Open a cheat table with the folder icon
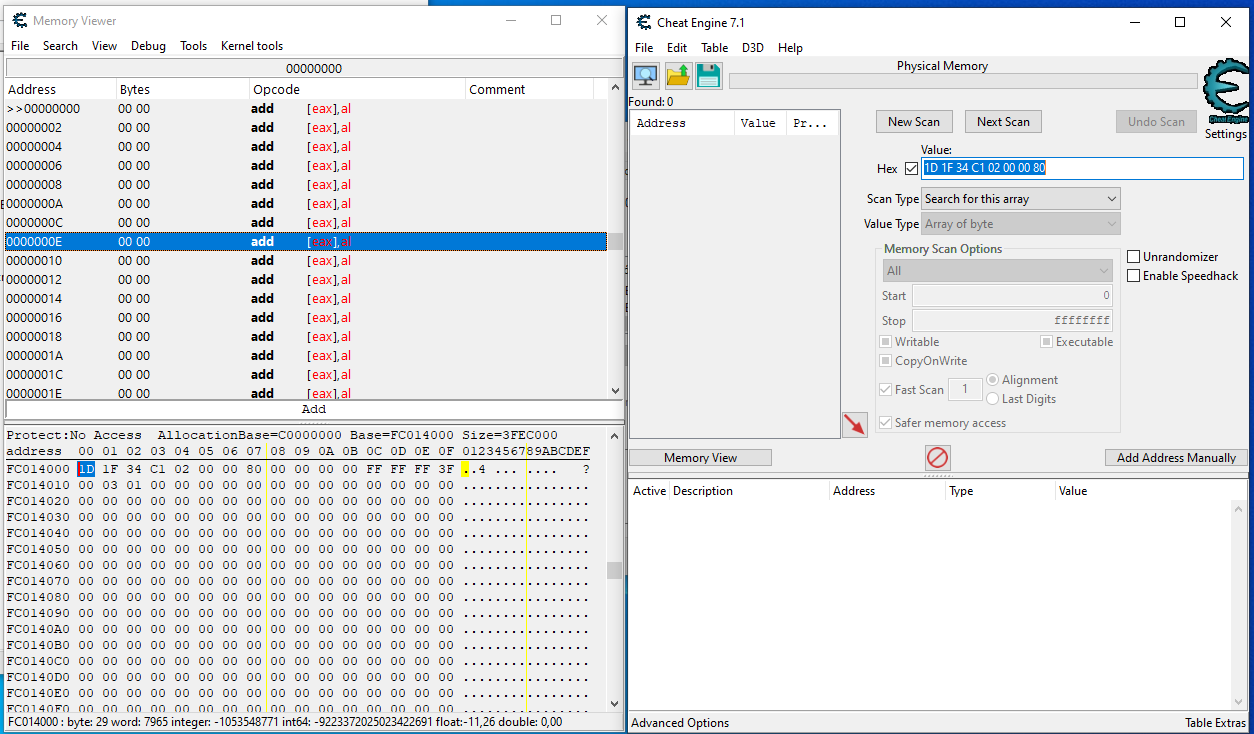This screenshot has width=1254, height=734. [x=677, y=75]
